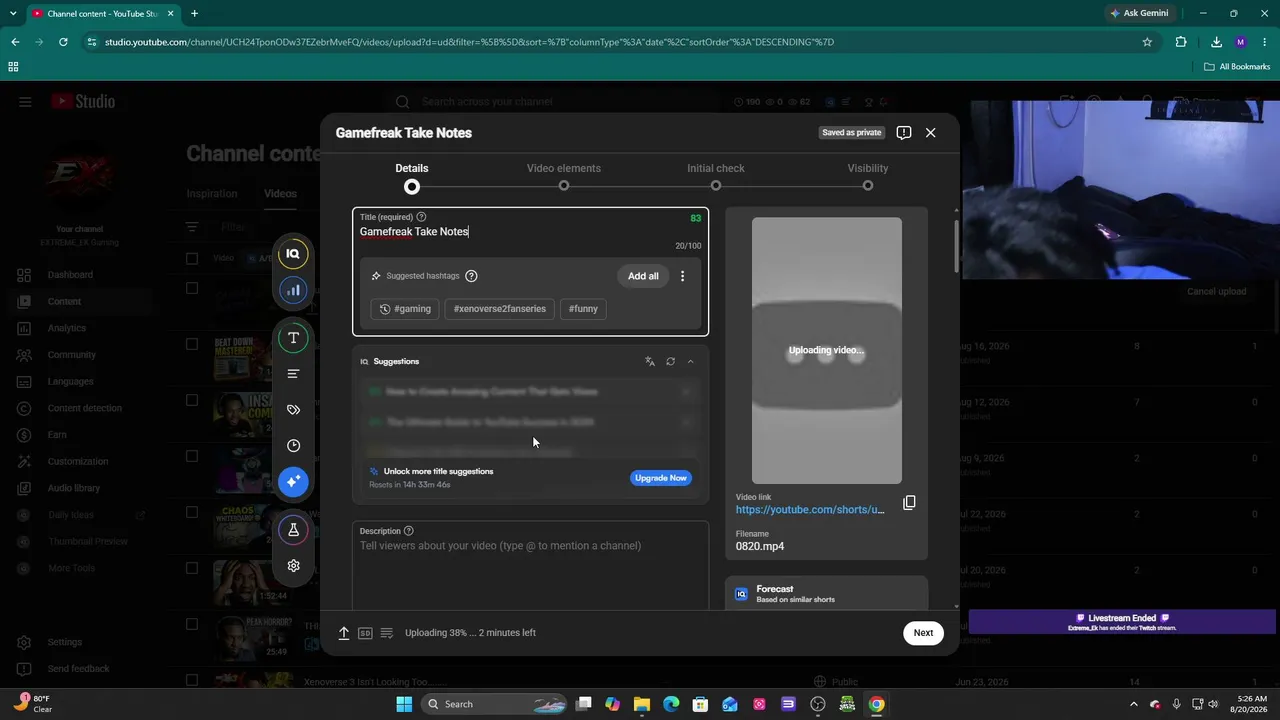Switch to the Inspiration tab behind dialog

coord(212,194)
